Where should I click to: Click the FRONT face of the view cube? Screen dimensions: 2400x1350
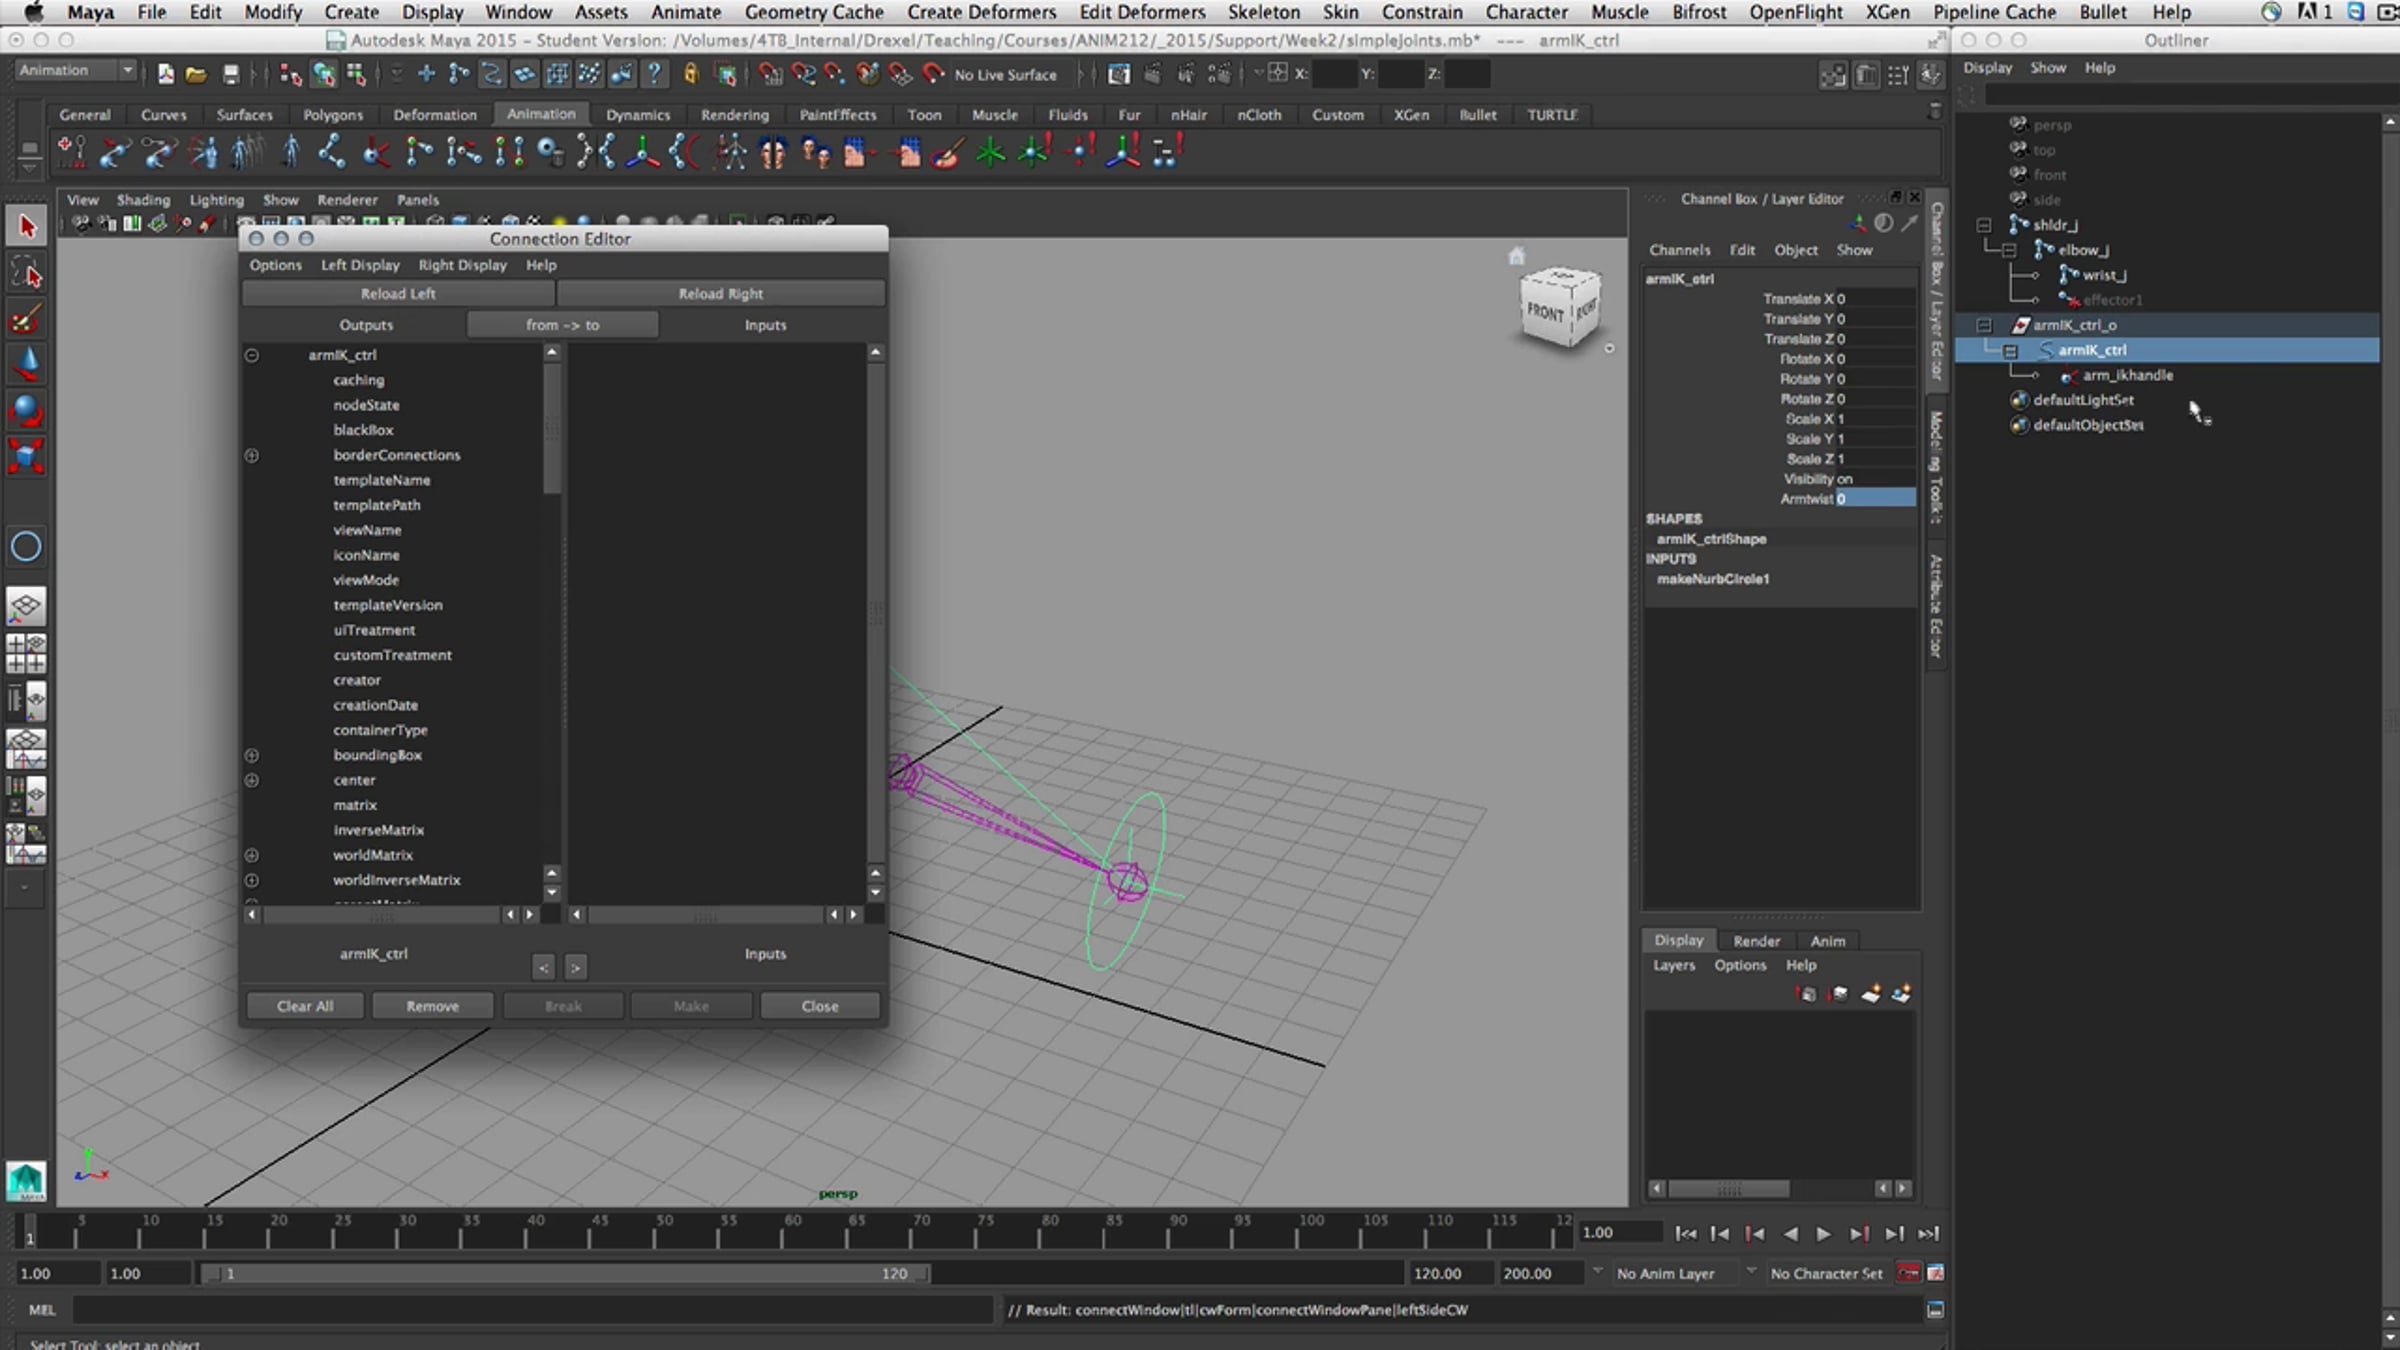(x=1545, y=313)
